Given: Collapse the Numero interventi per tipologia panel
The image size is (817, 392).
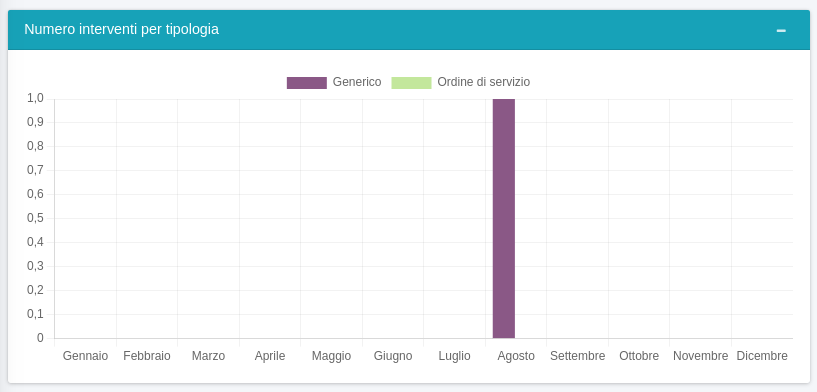Looking at the screenshot, I should (781, 31).
